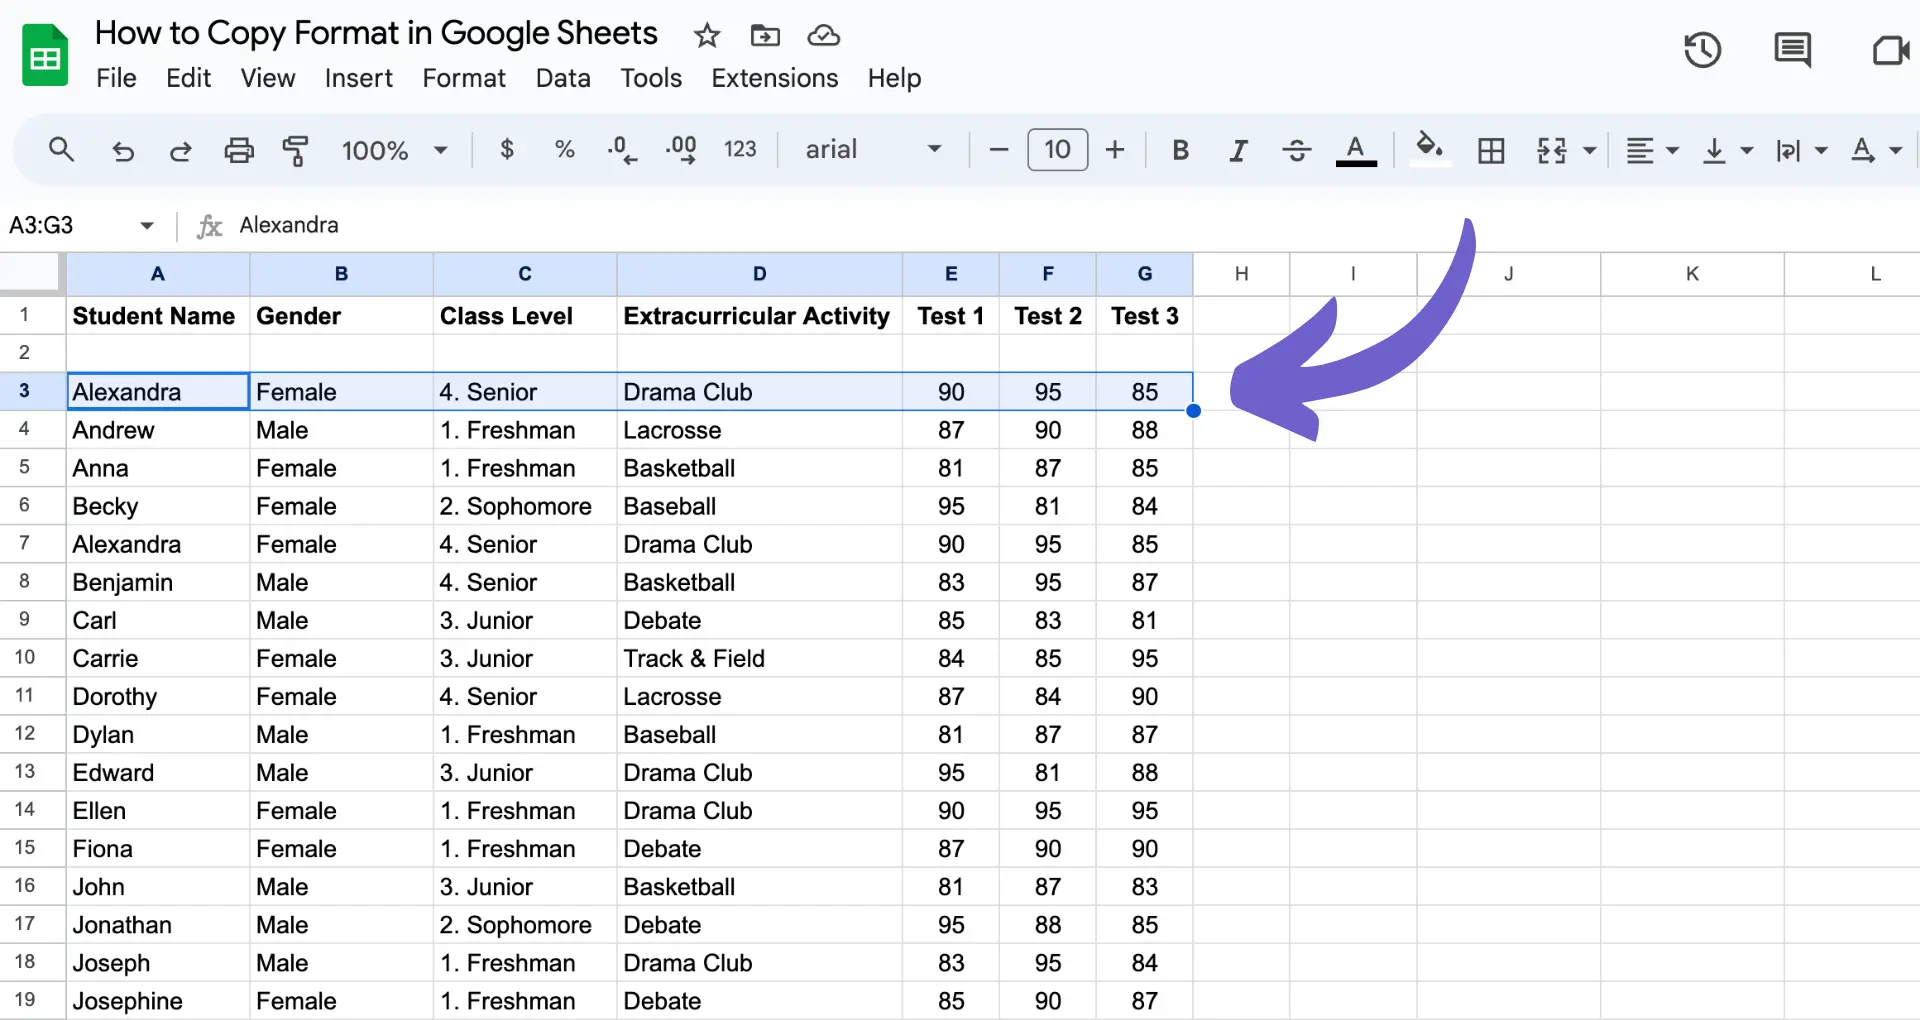
Task: Open comments history icon
Action: (x=1792, y=50)
